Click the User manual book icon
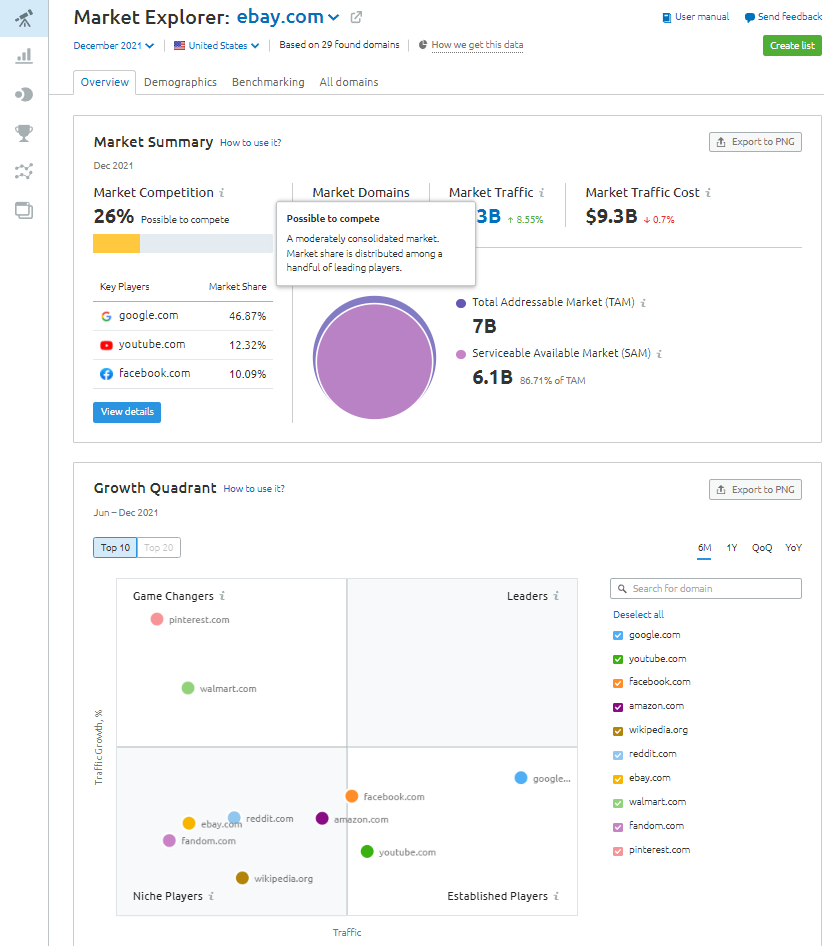This screenshot has height=946, width=824. [667, 17]
